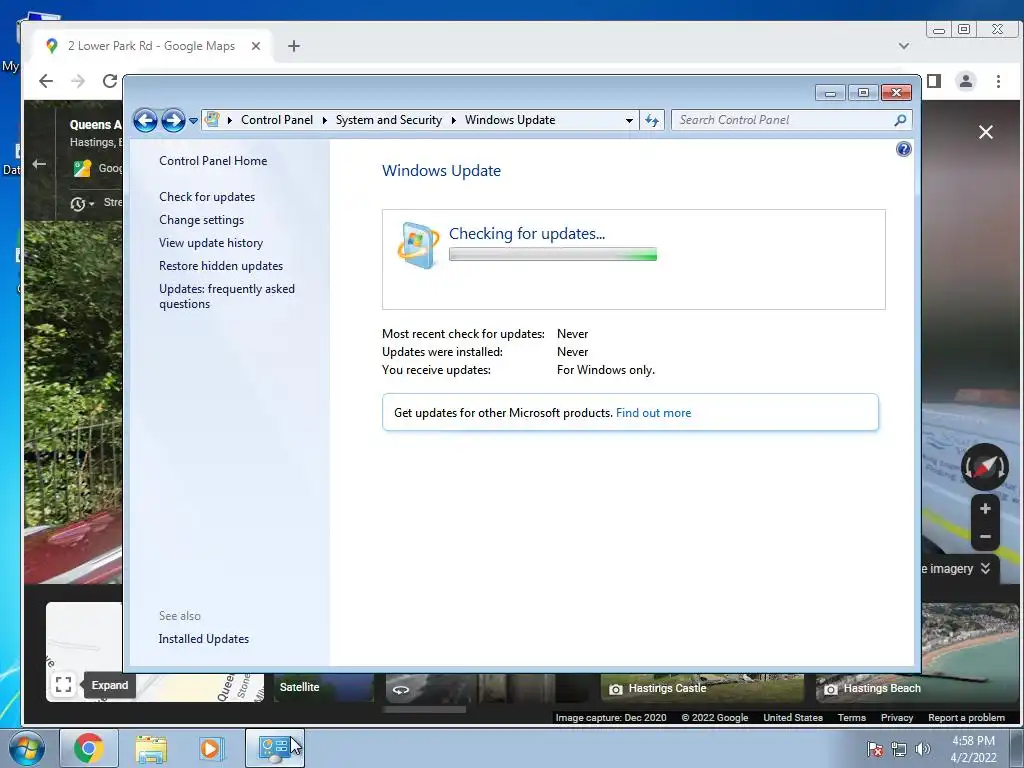
Task: Open Restore hidden updates link
Action: [x=221, y=266]
